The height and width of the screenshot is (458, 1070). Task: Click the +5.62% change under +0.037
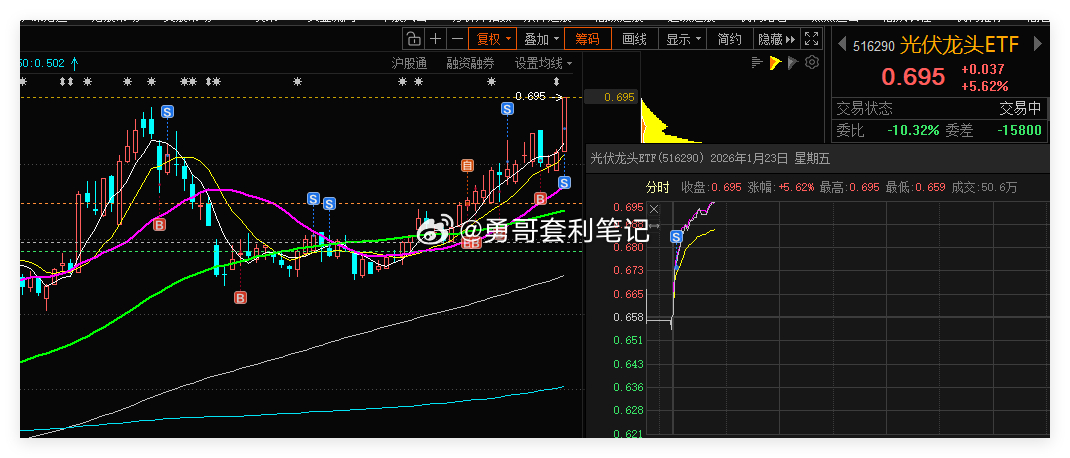coord(984,86)
